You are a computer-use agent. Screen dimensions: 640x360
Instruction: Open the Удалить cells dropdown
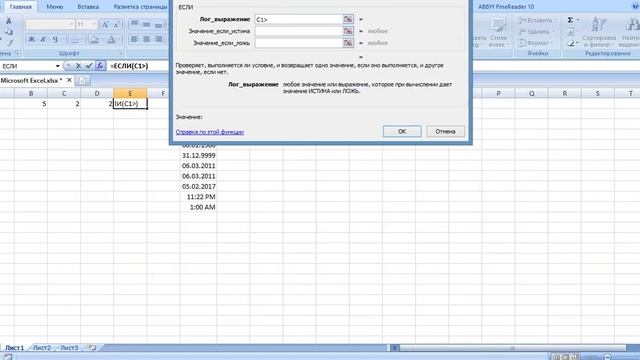click(536, 31)
